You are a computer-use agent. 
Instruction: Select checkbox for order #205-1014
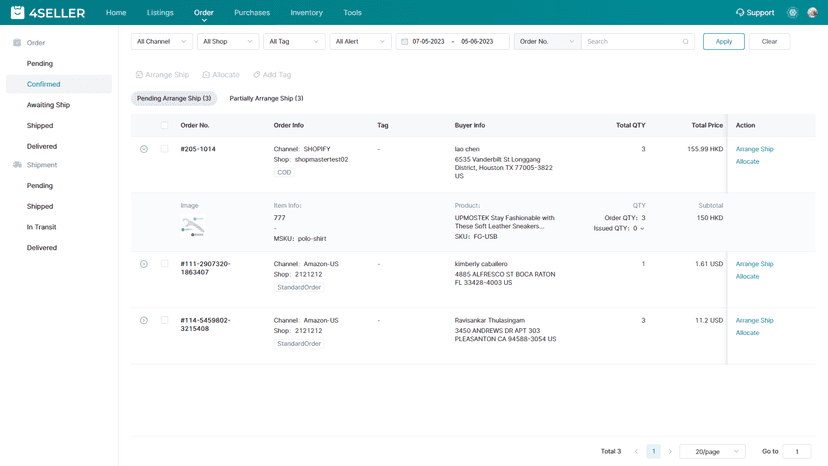coord(164,149)
